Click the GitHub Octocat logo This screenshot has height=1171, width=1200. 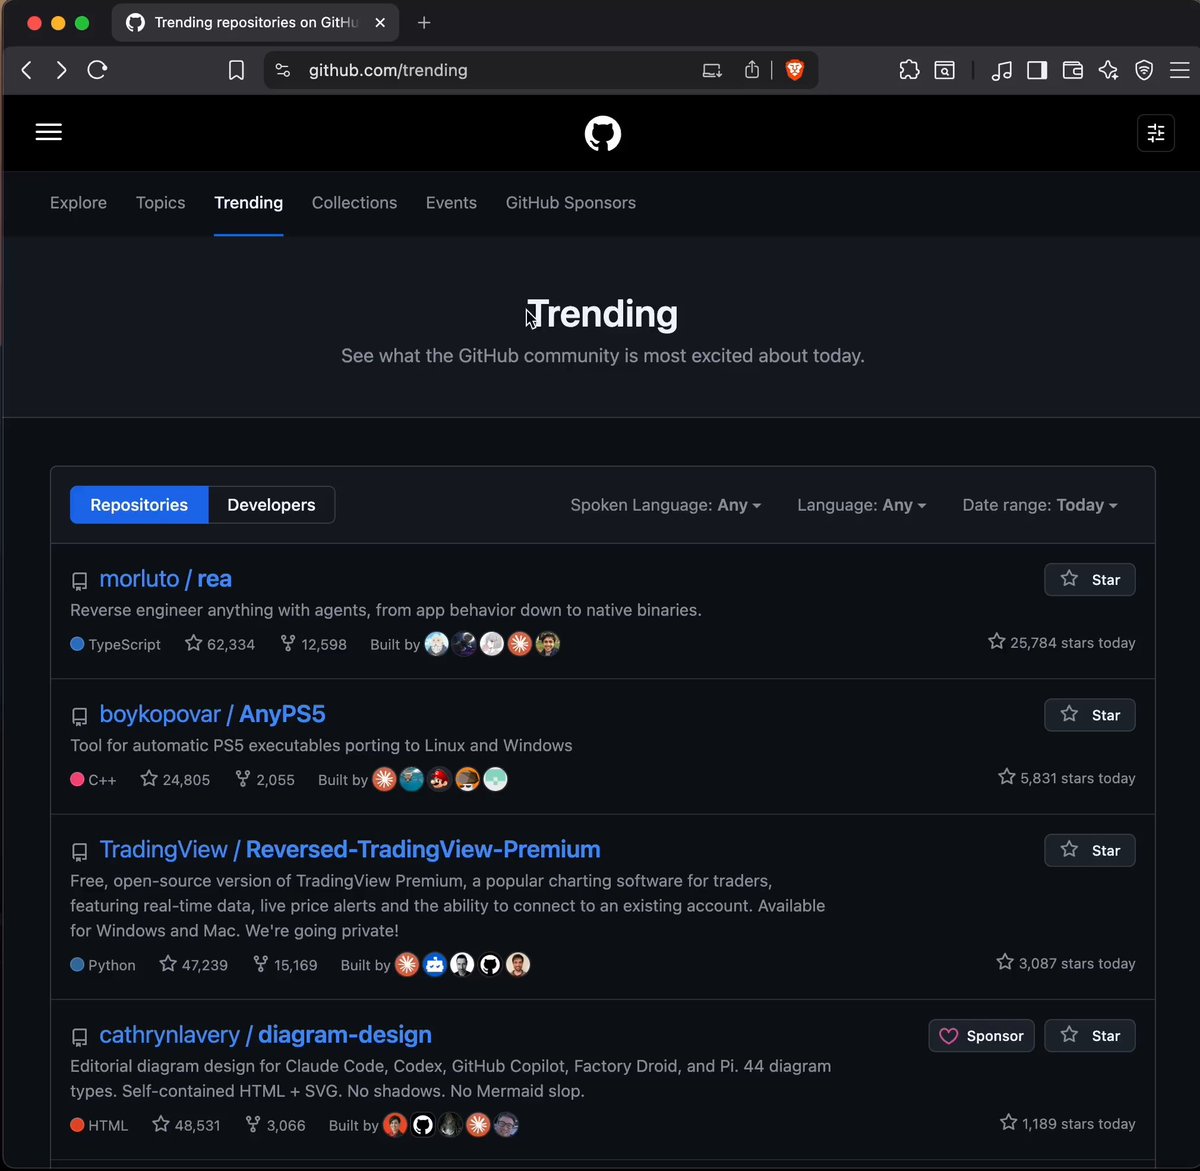coord(603,133)
